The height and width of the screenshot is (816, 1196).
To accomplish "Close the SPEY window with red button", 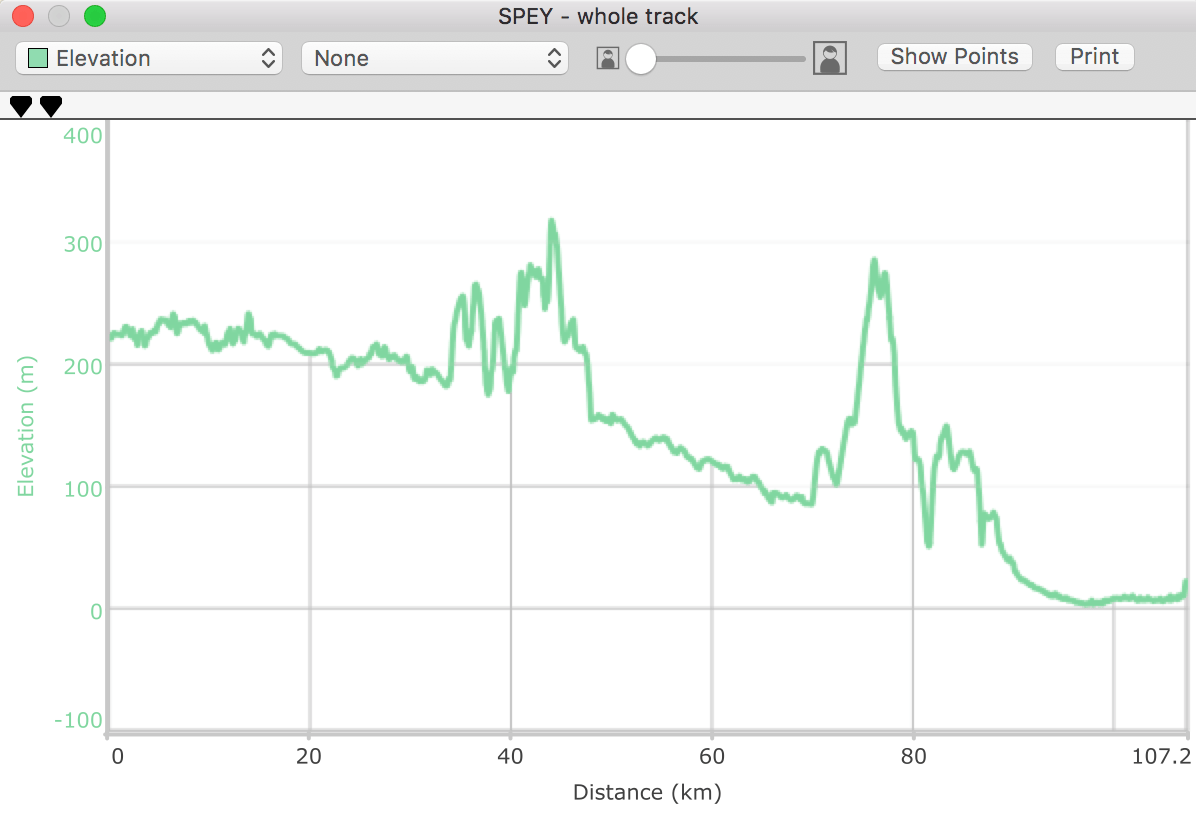I will pos(23,16).
